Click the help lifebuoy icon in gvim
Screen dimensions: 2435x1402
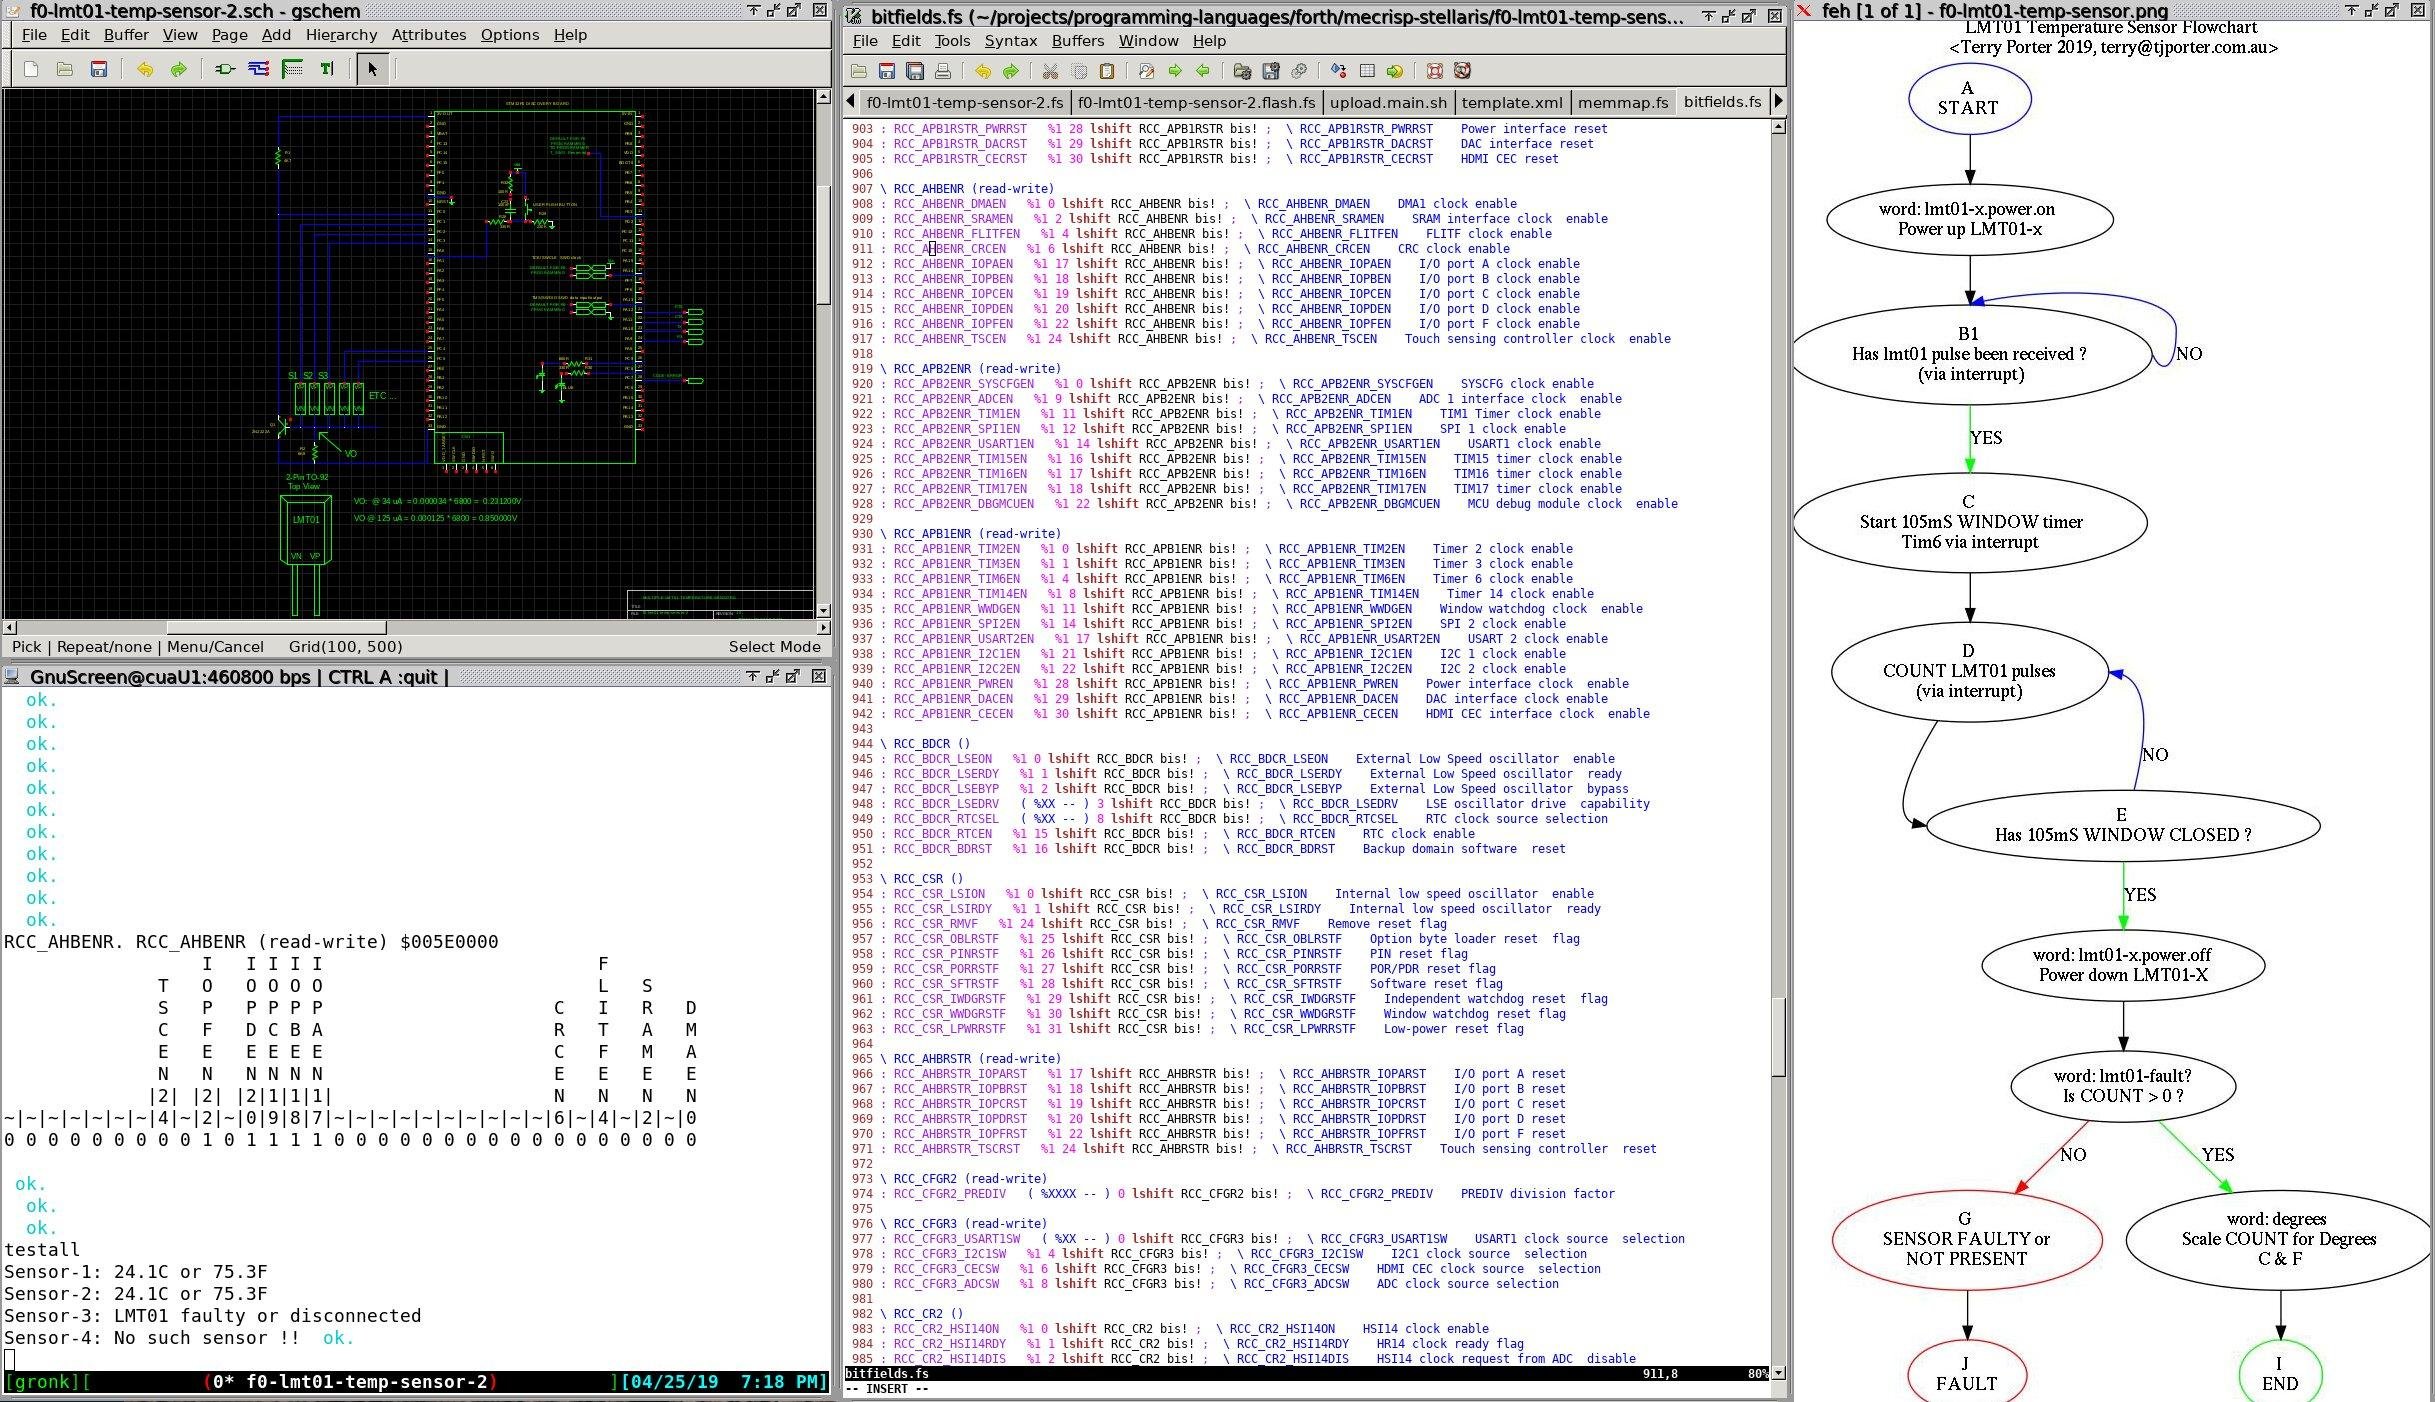click(1434, 71)
